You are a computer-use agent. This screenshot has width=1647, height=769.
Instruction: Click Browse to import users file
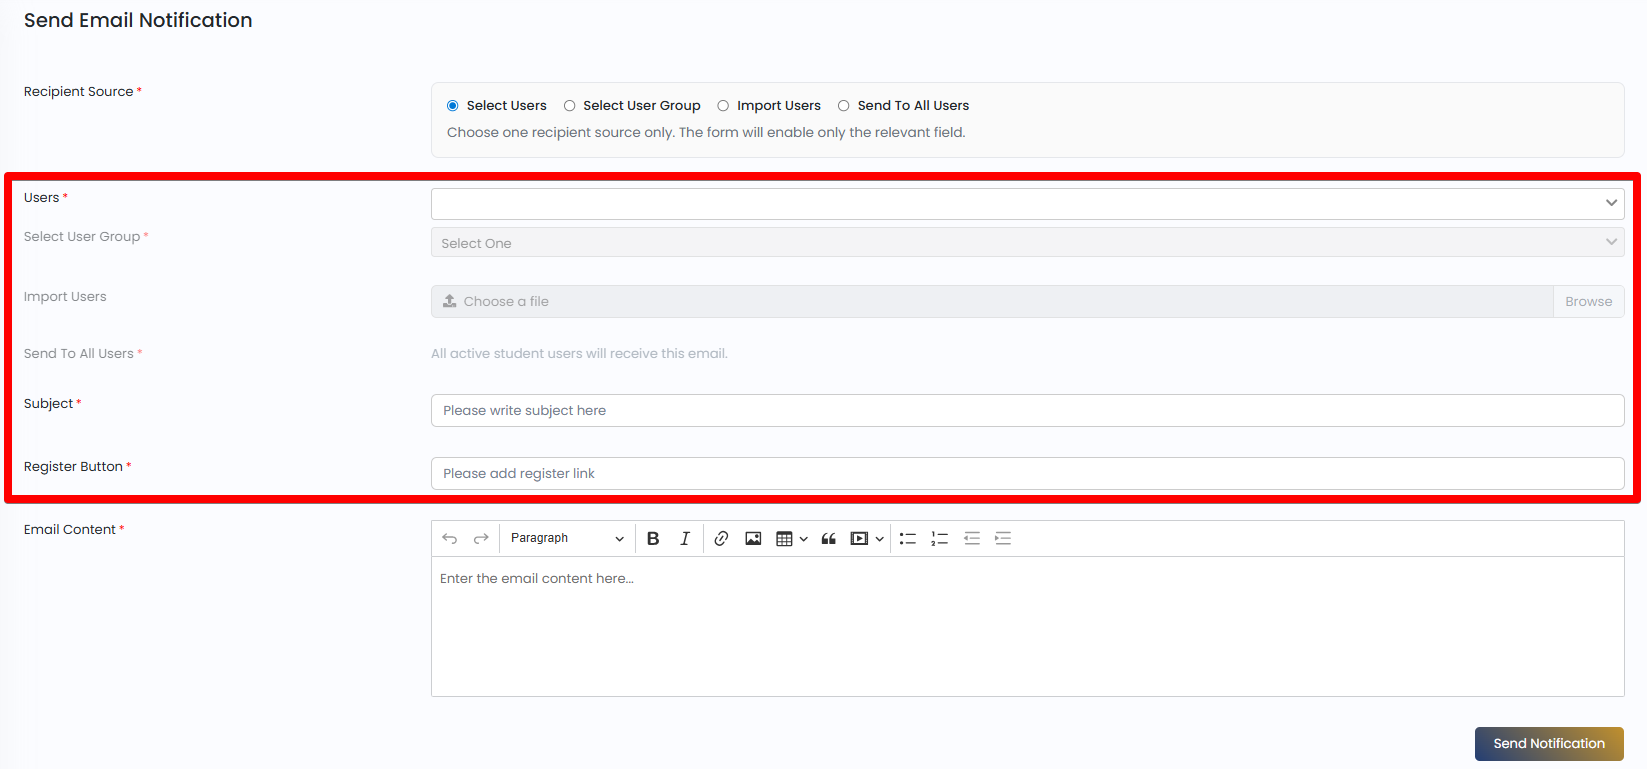click(x=1588, y=301)
